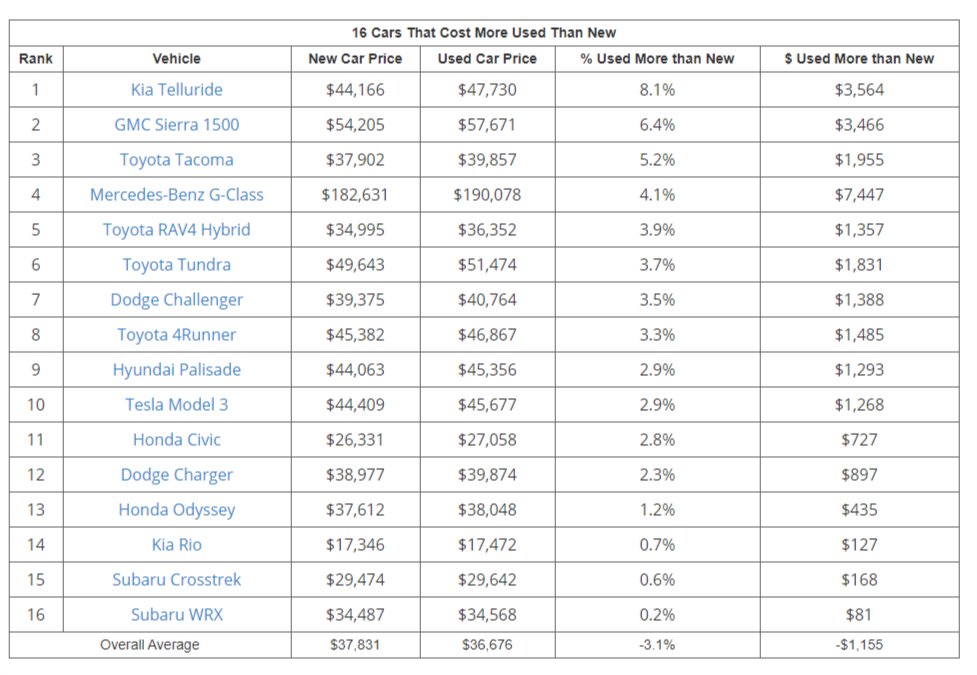Open the Honda Civic link
Viewport: 977px width, 675px height.
[177, 440]
